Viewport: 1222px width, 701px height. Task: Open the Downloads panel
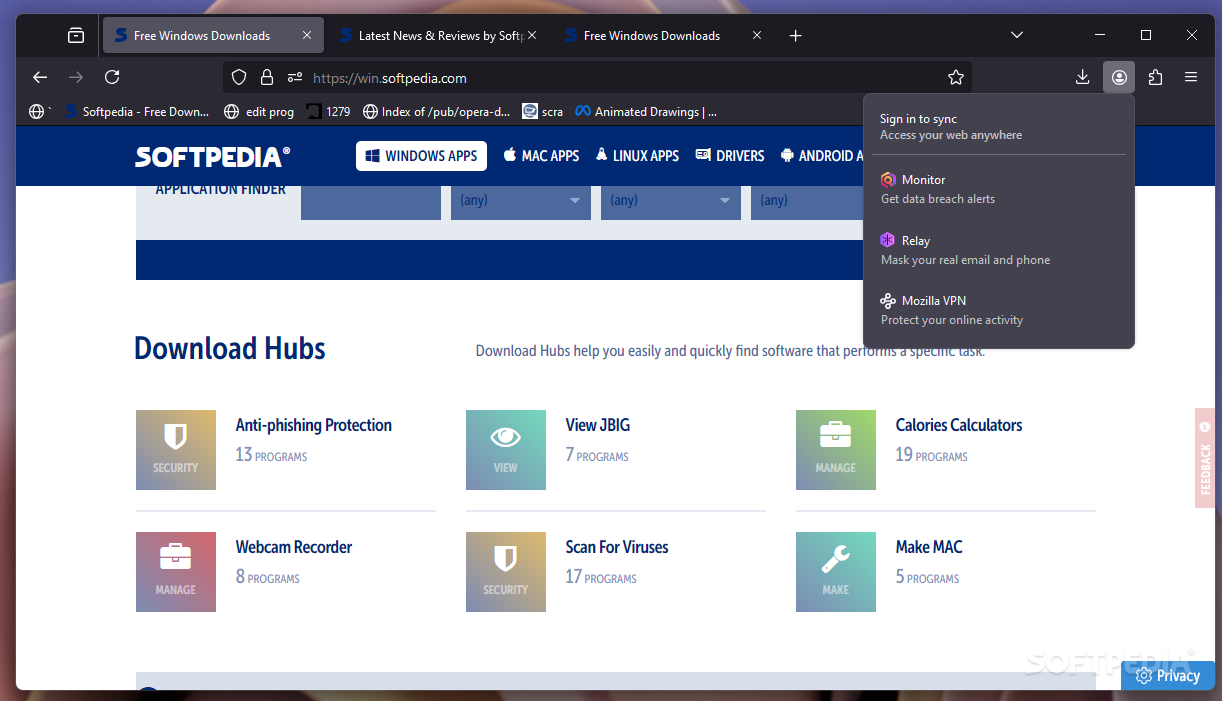[x=1082, y=77]
